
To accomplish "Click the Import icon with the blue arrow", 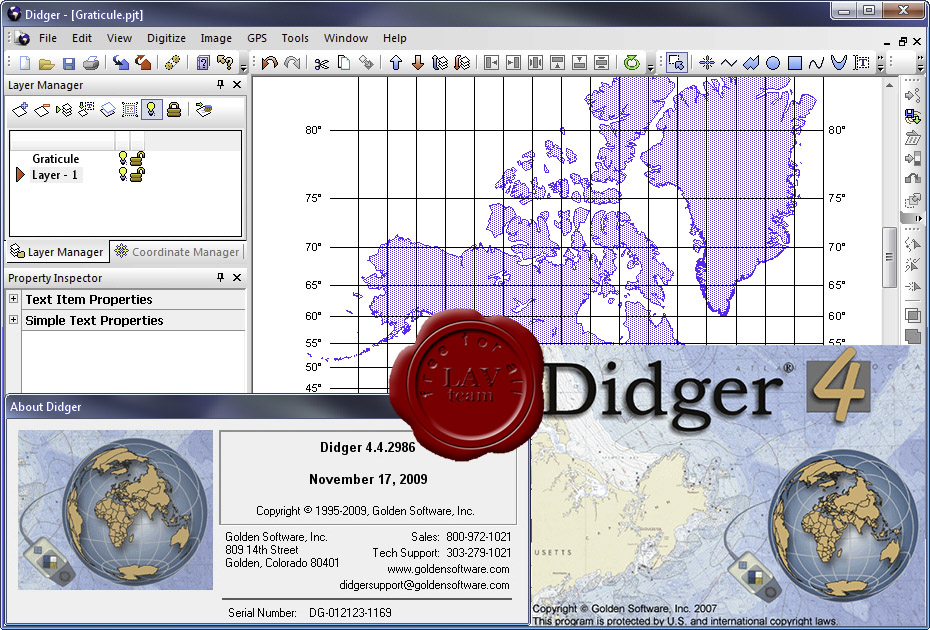I will tap(120, 63).
